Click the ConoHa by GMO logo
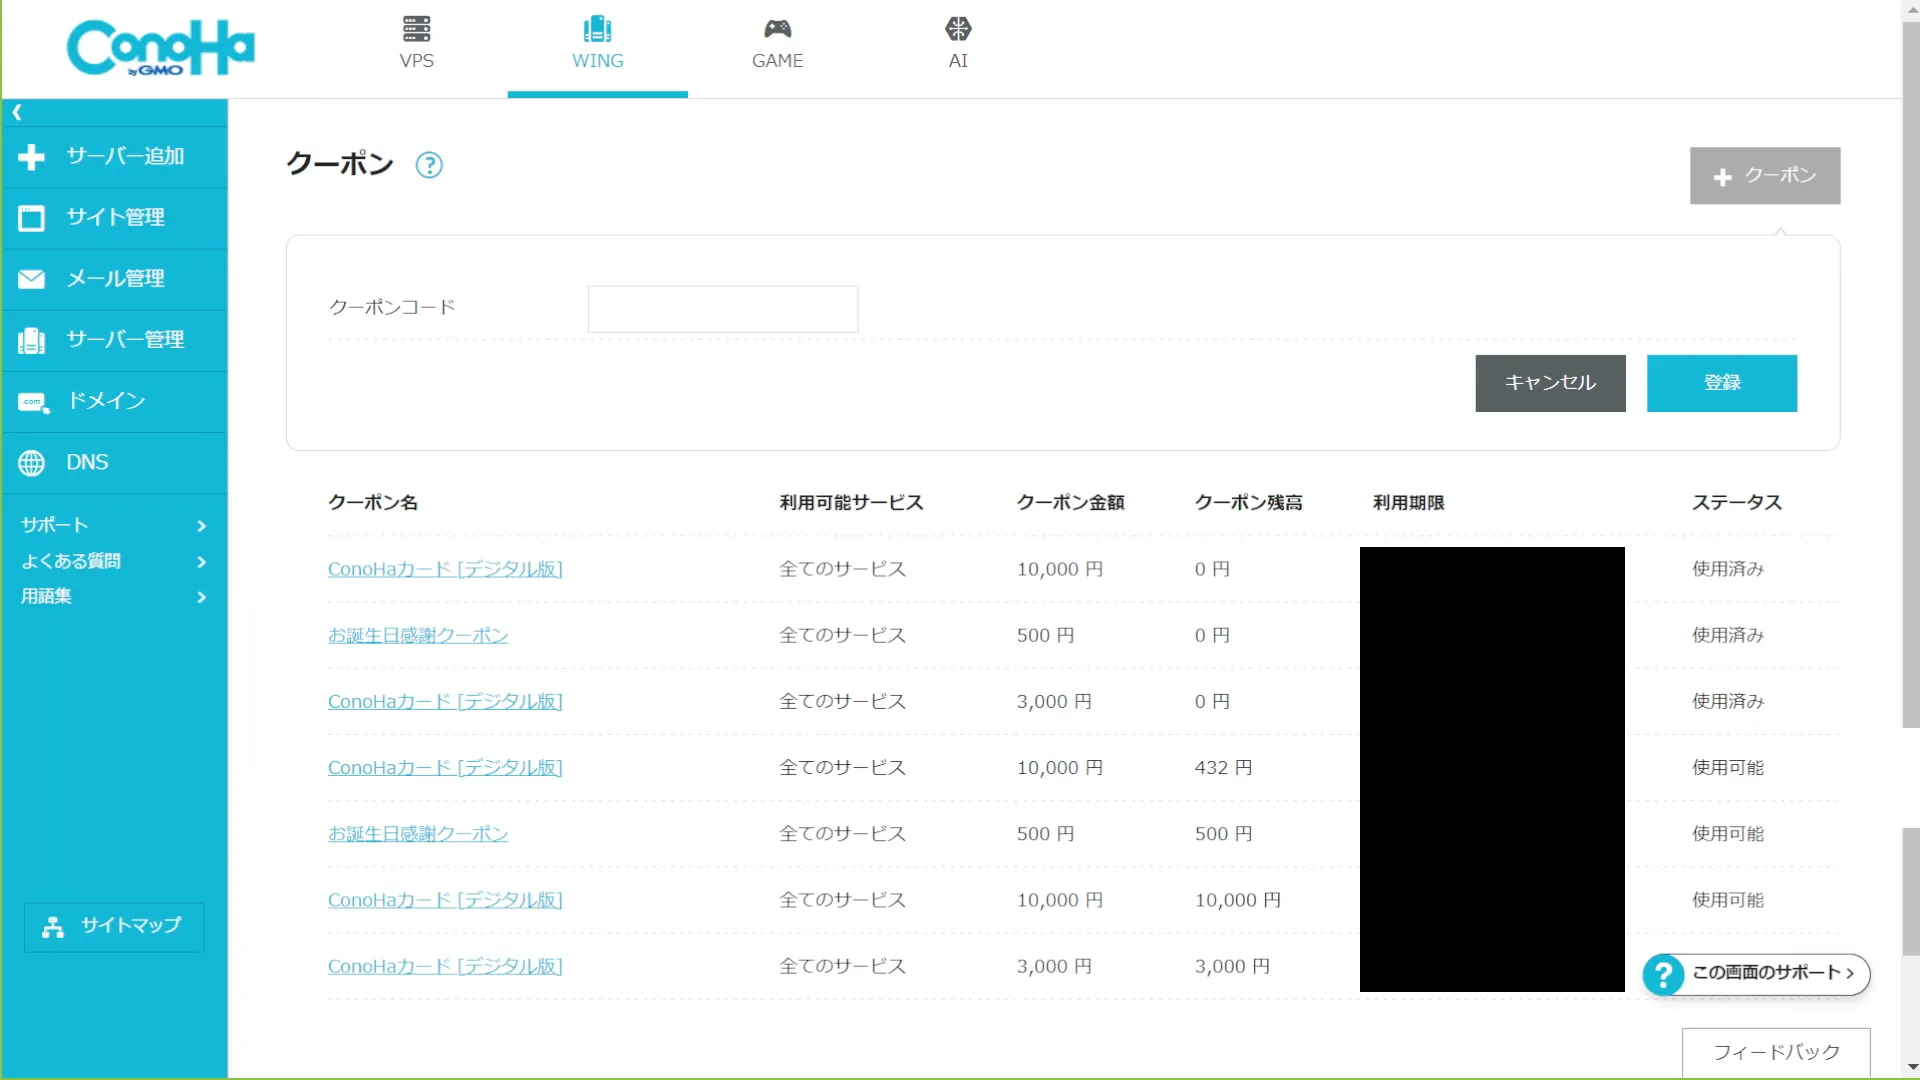 tap(161, 47)
